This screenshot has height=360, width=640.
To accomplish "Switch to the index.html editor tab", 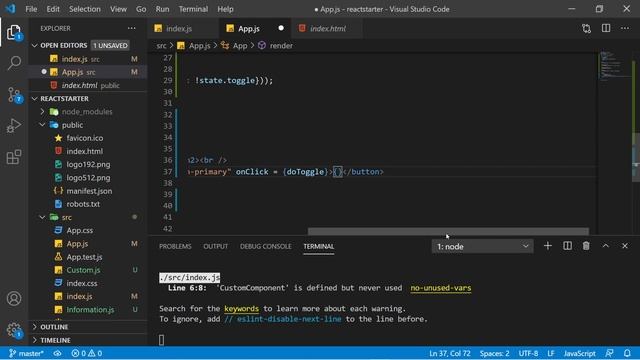I will point(327,28).
